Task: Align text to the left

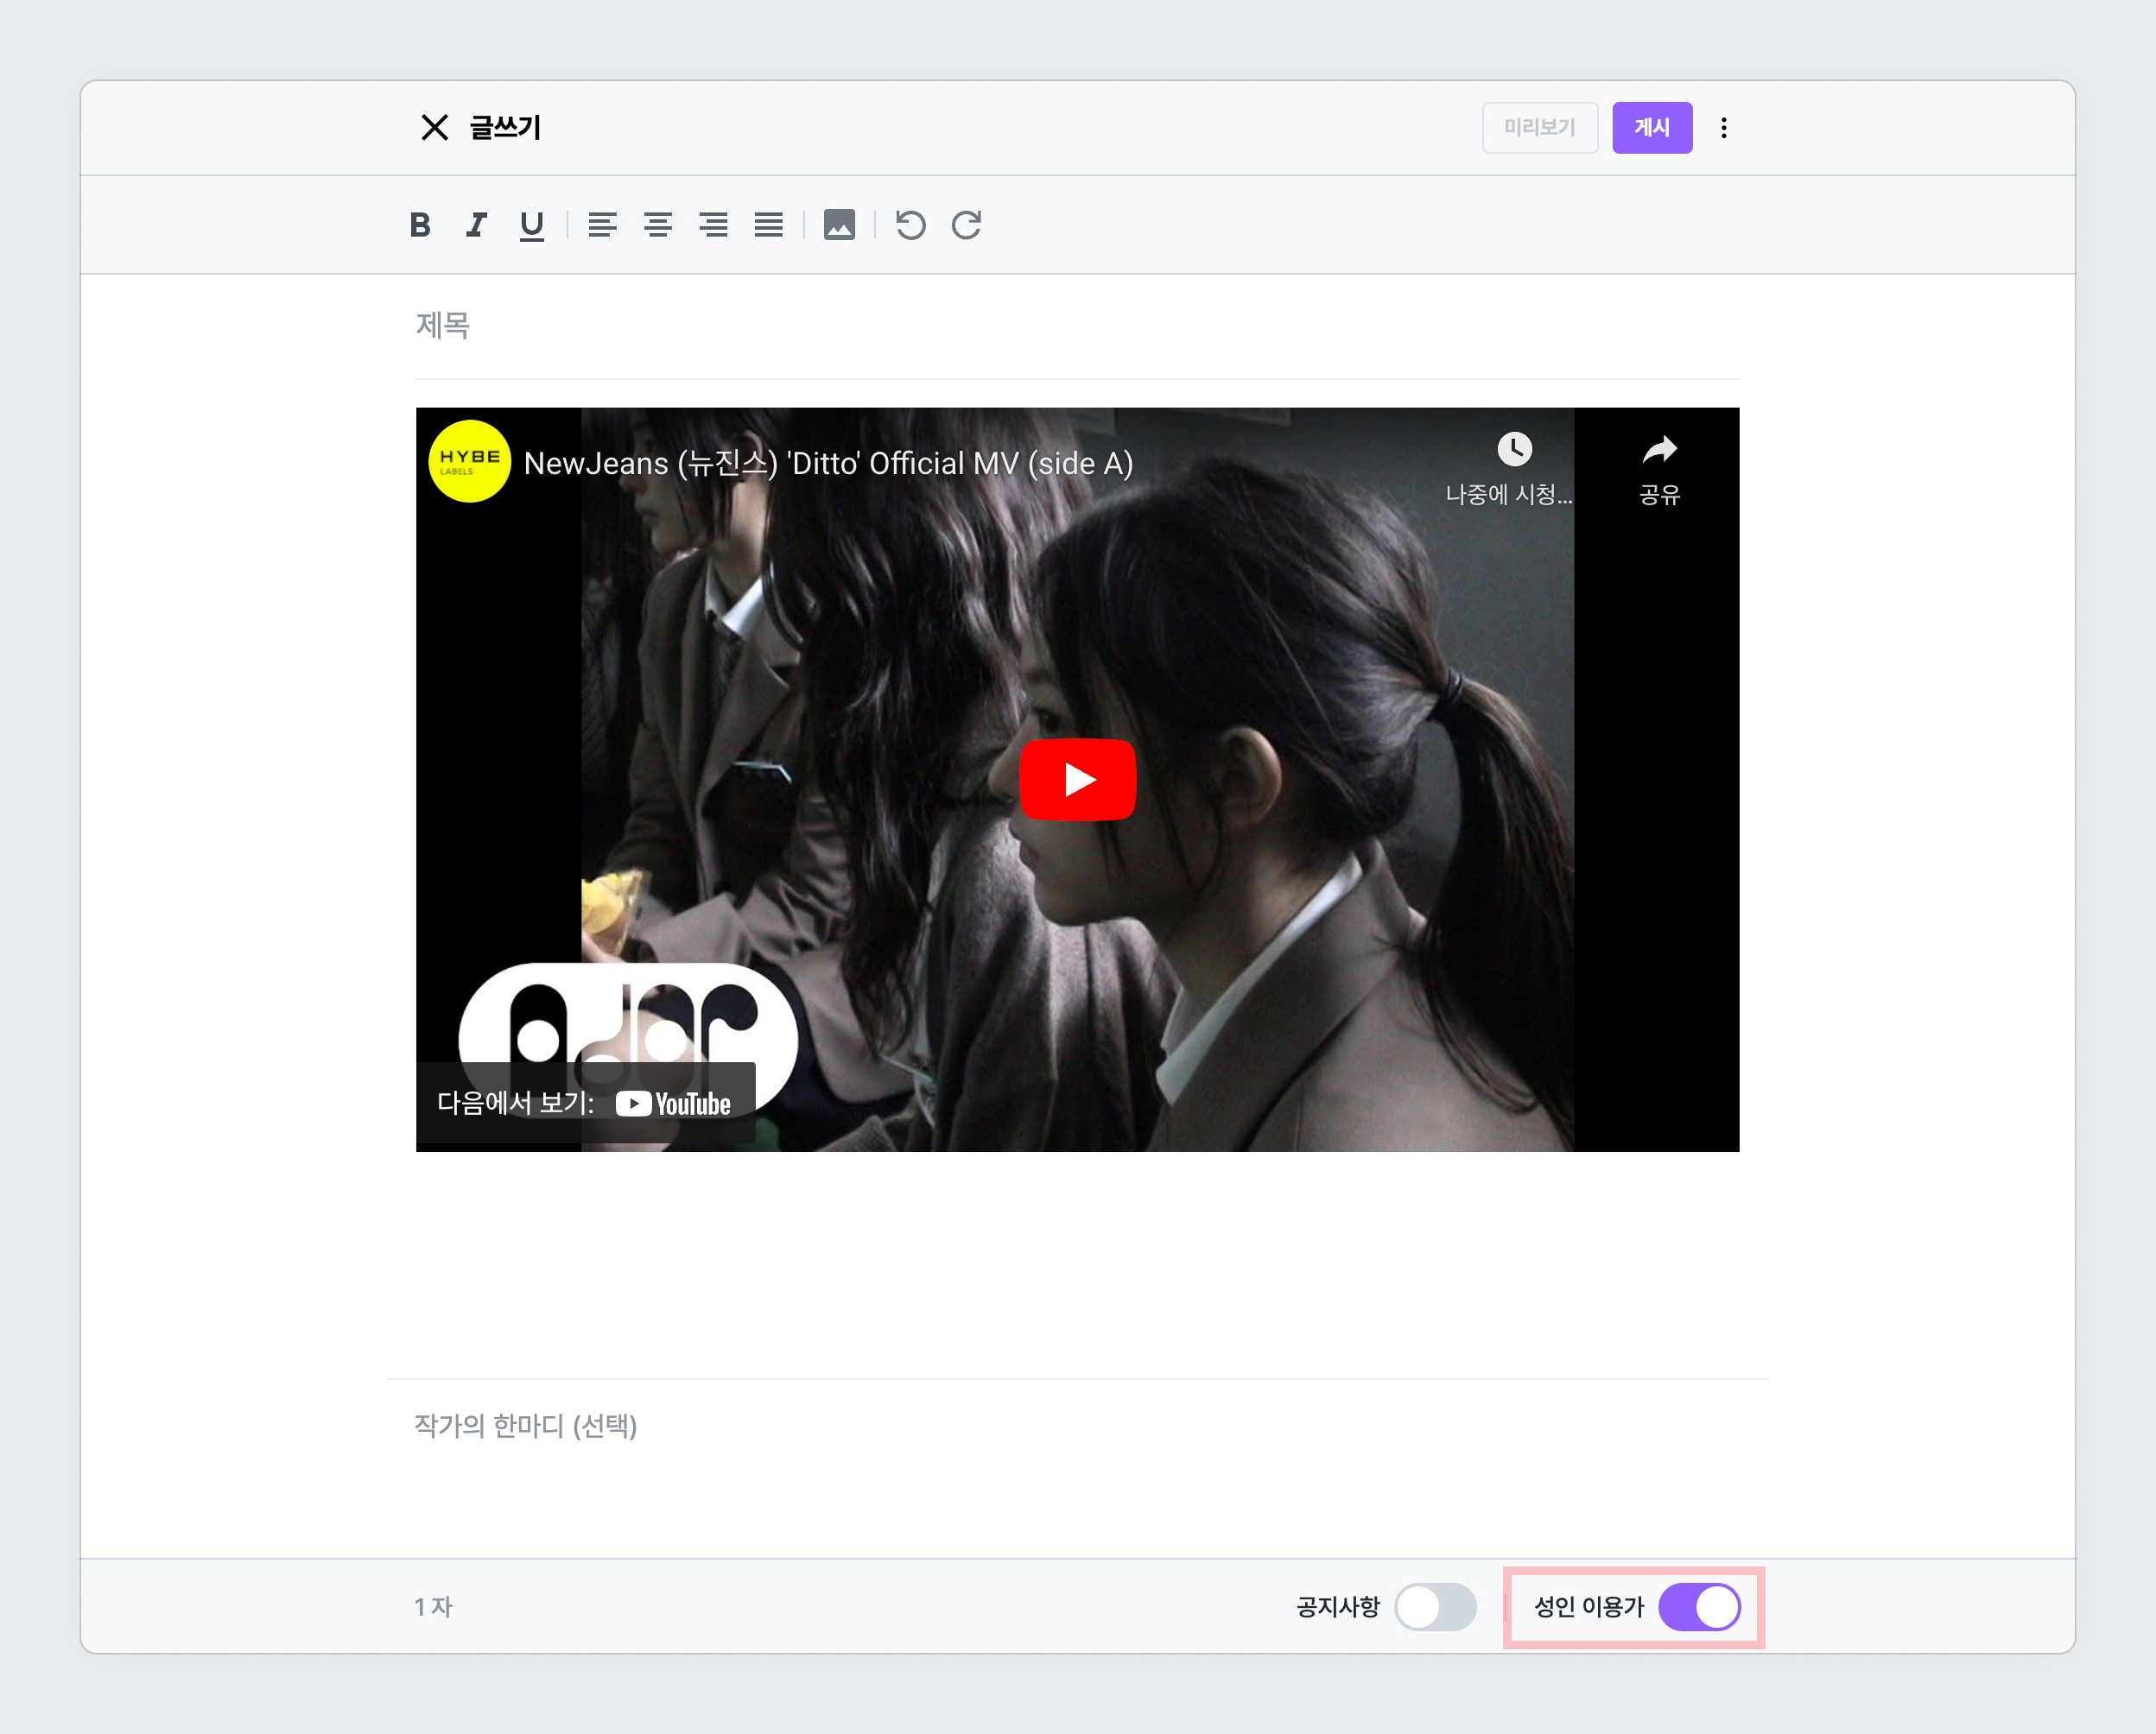Action: 602,225
